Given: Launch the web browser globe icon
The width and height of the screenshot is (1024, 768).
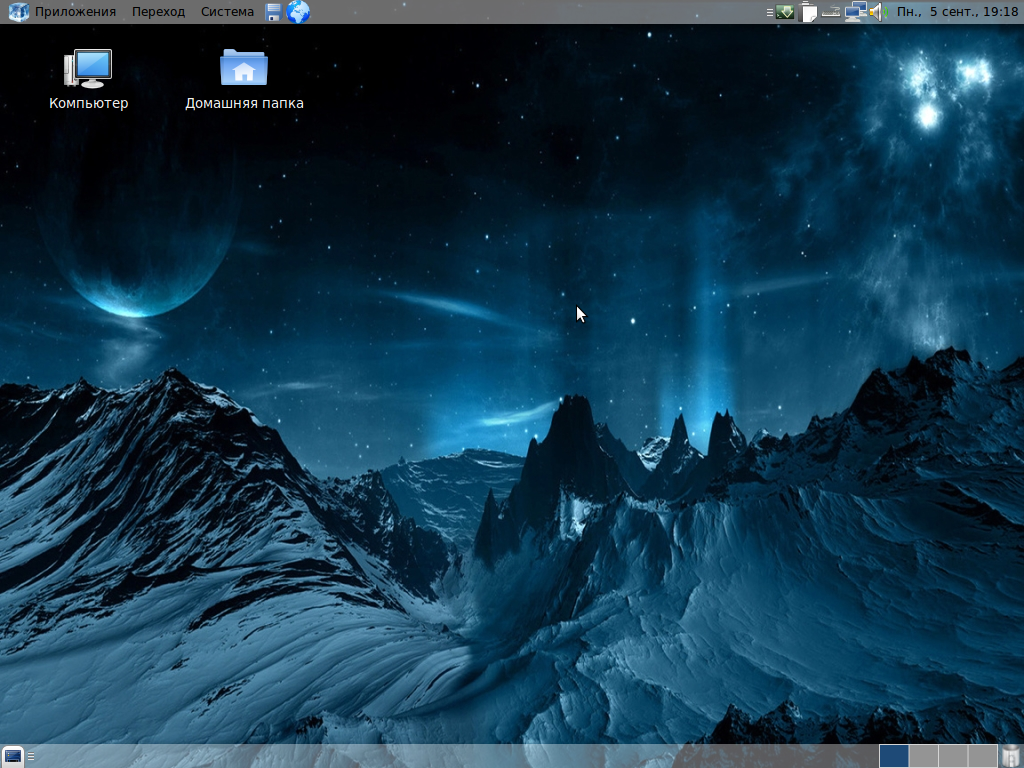Looking at the screenshot, I should click(298, 12).
